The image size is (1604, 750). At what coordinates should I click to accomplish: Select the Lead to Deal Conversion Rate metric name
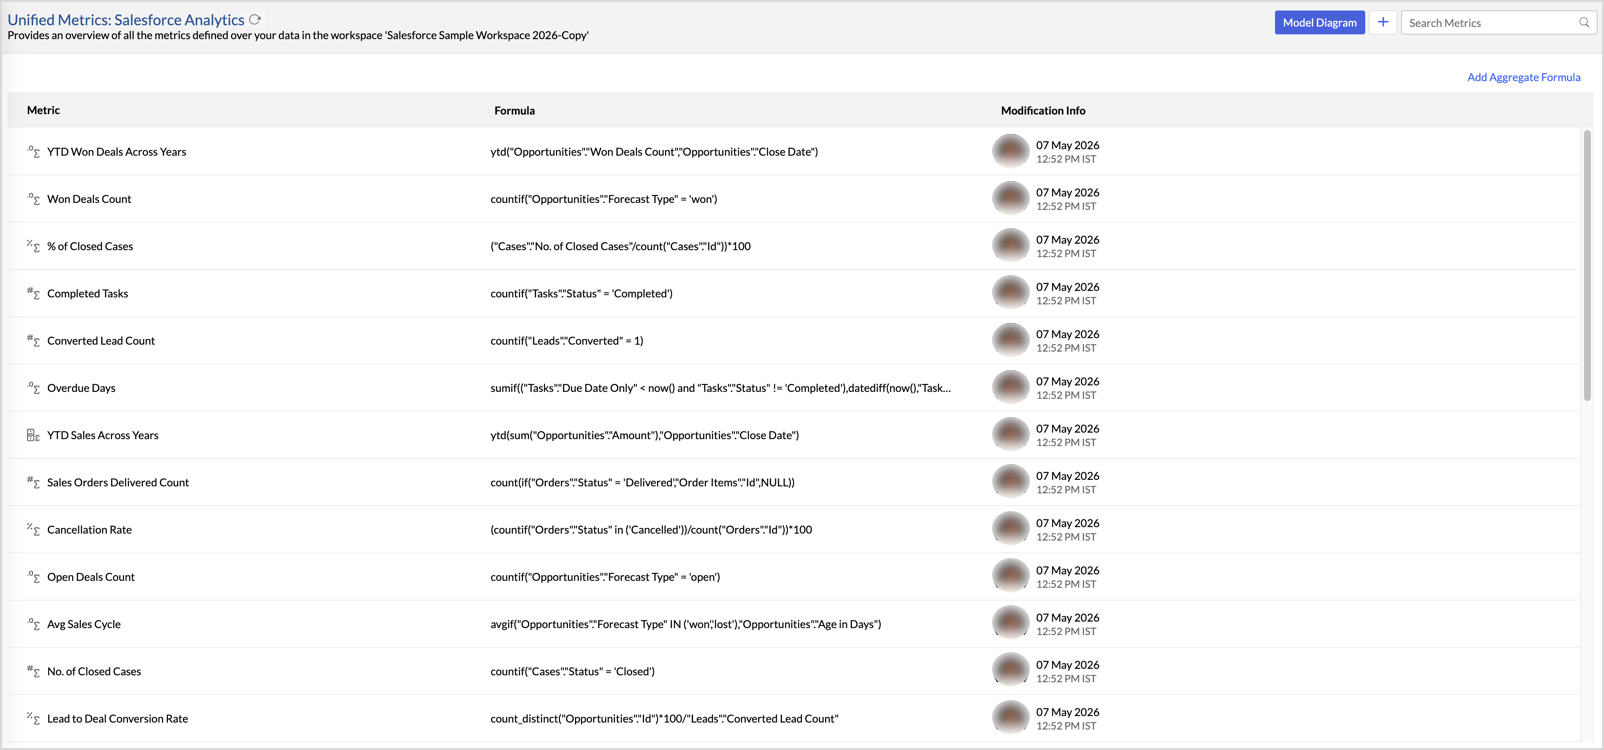[117, 718]
